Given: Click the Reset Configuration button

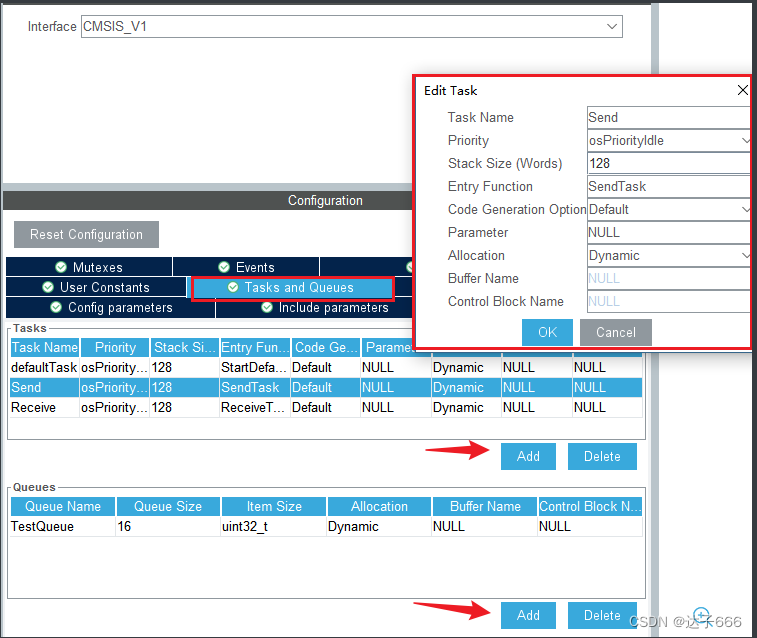Looking at the screenshot, I should click(x=86, y=235).
